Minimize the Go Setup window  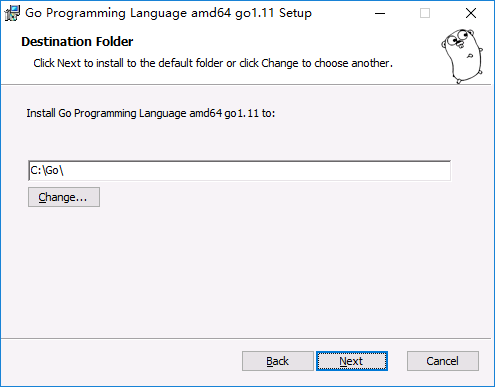point(380,13)
